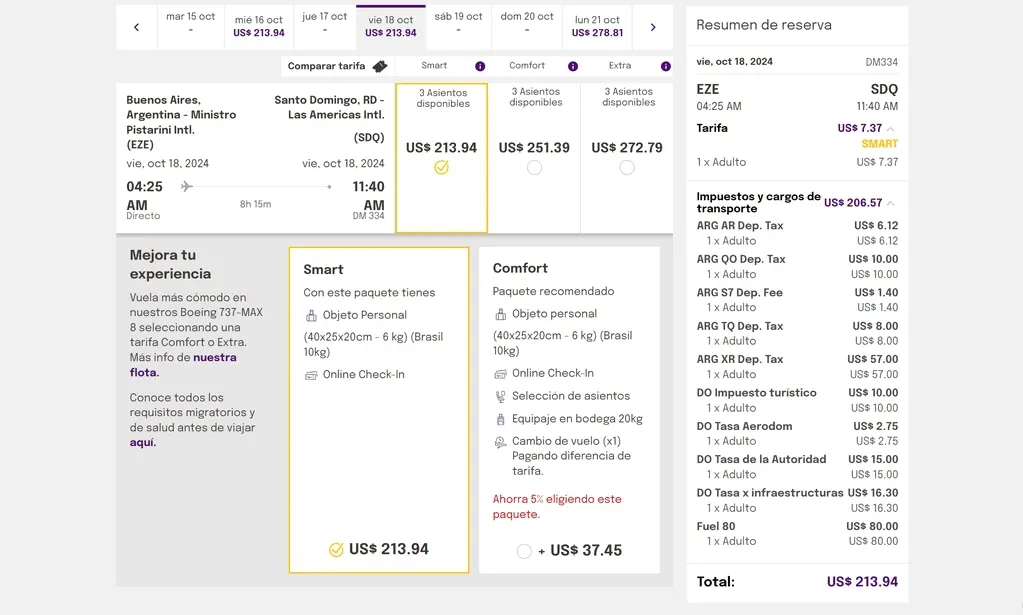Viewport: 1023px width, 615px height.
Task: Choose Comfort package for + US$ 37.45
Action: click(524, 551)
